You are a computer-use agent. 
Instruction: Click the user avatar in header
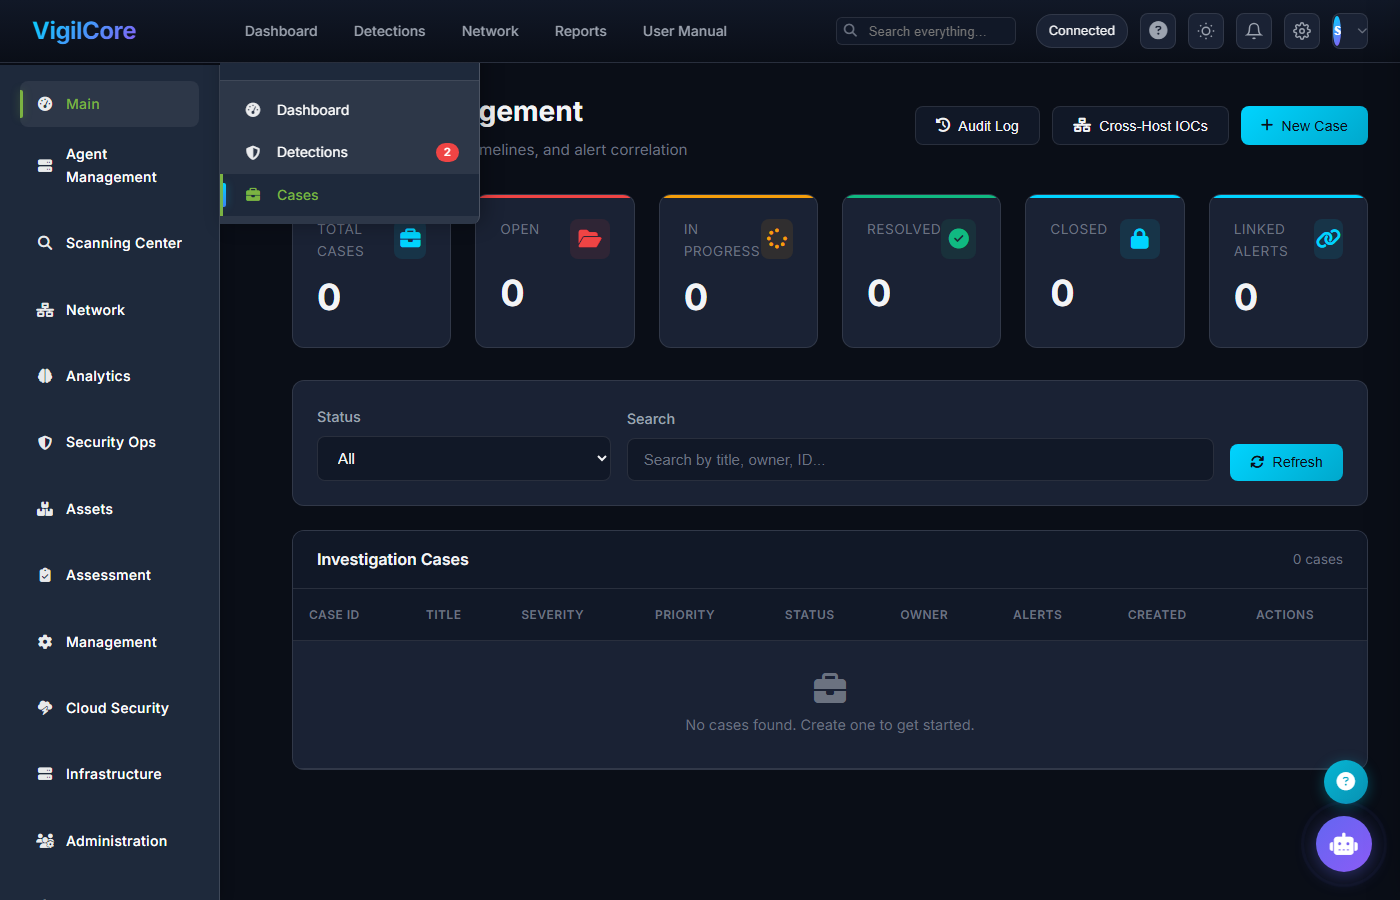[x=1338, y=31]
